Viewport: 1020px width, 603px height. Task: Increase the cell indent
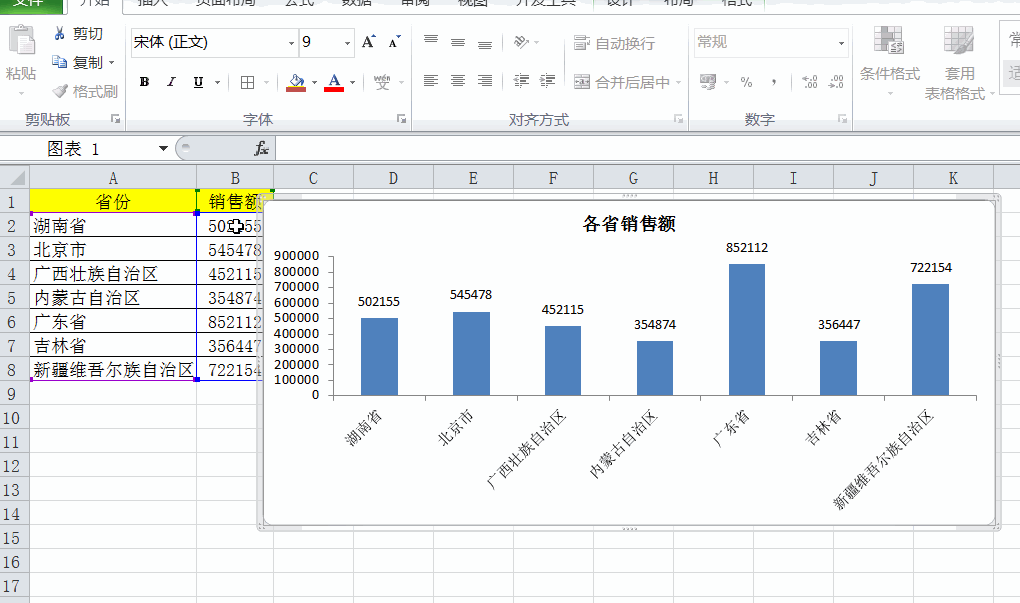pyautogui.click(x=548, y=81)
